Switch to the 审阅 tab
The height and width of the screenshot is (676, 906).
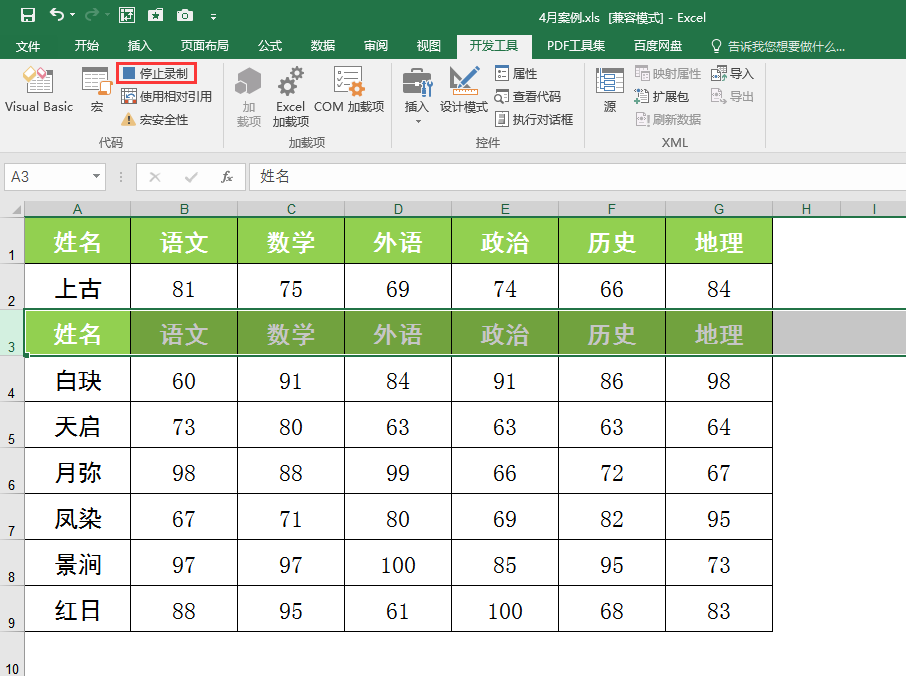pyautogui.click(x=376, y=46)
